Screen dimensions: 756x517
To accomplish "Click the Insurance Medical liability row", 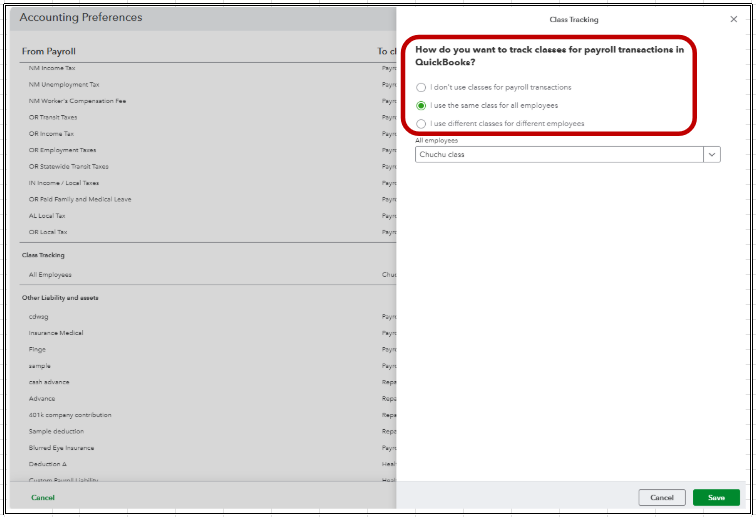I will pyautogui.click(x=56, y=333).
